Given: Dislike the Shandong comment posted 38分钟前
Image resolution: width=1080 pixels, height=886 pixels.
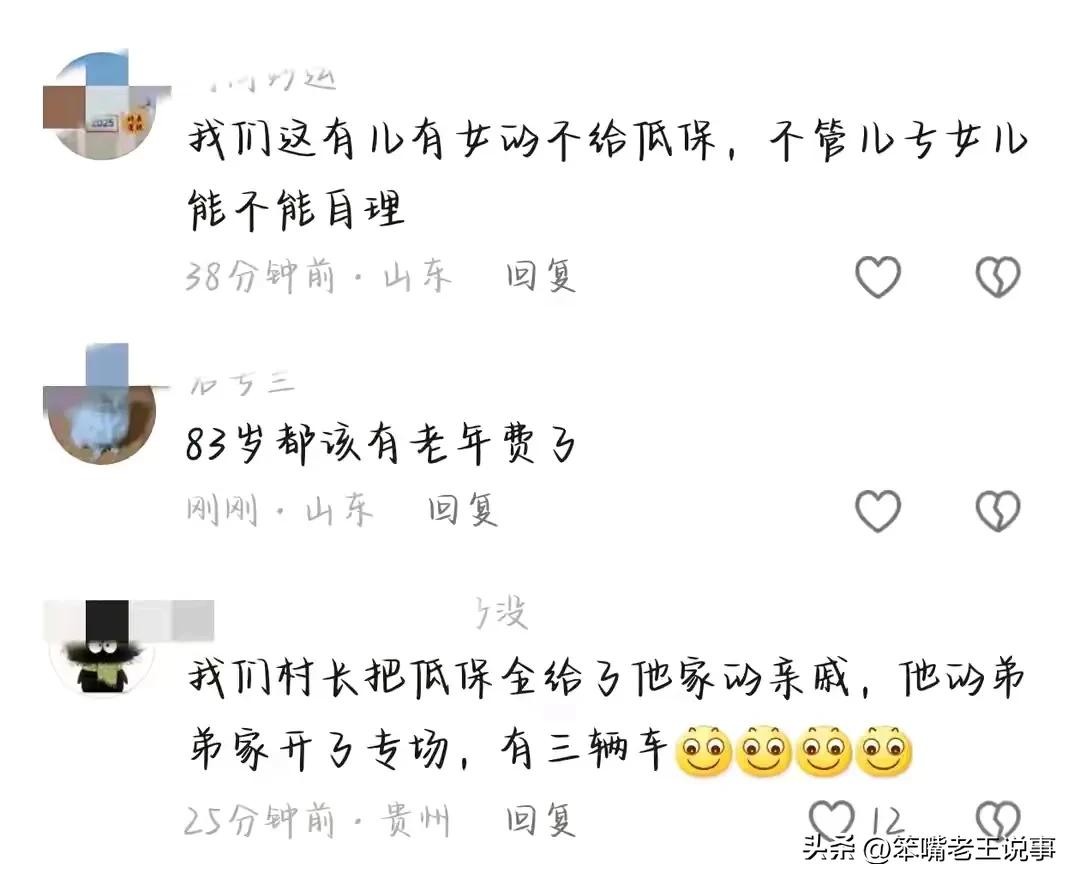Looking at the screenshot, I should tap(997, 276).
